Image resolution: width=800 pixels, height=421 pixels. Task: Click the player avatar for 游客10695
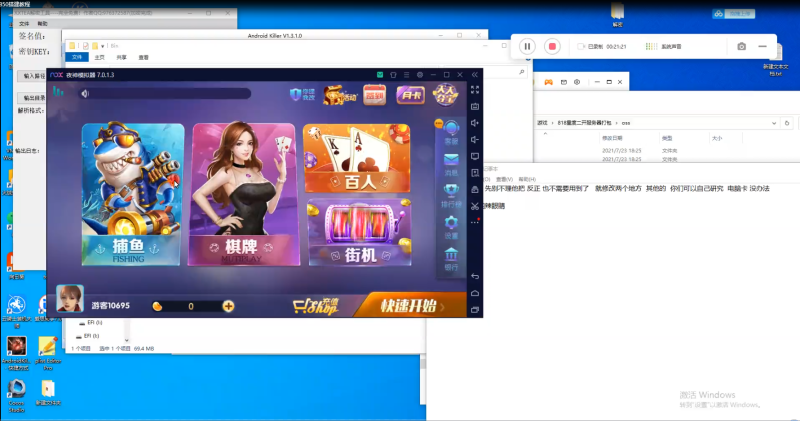tap(70, 299)
